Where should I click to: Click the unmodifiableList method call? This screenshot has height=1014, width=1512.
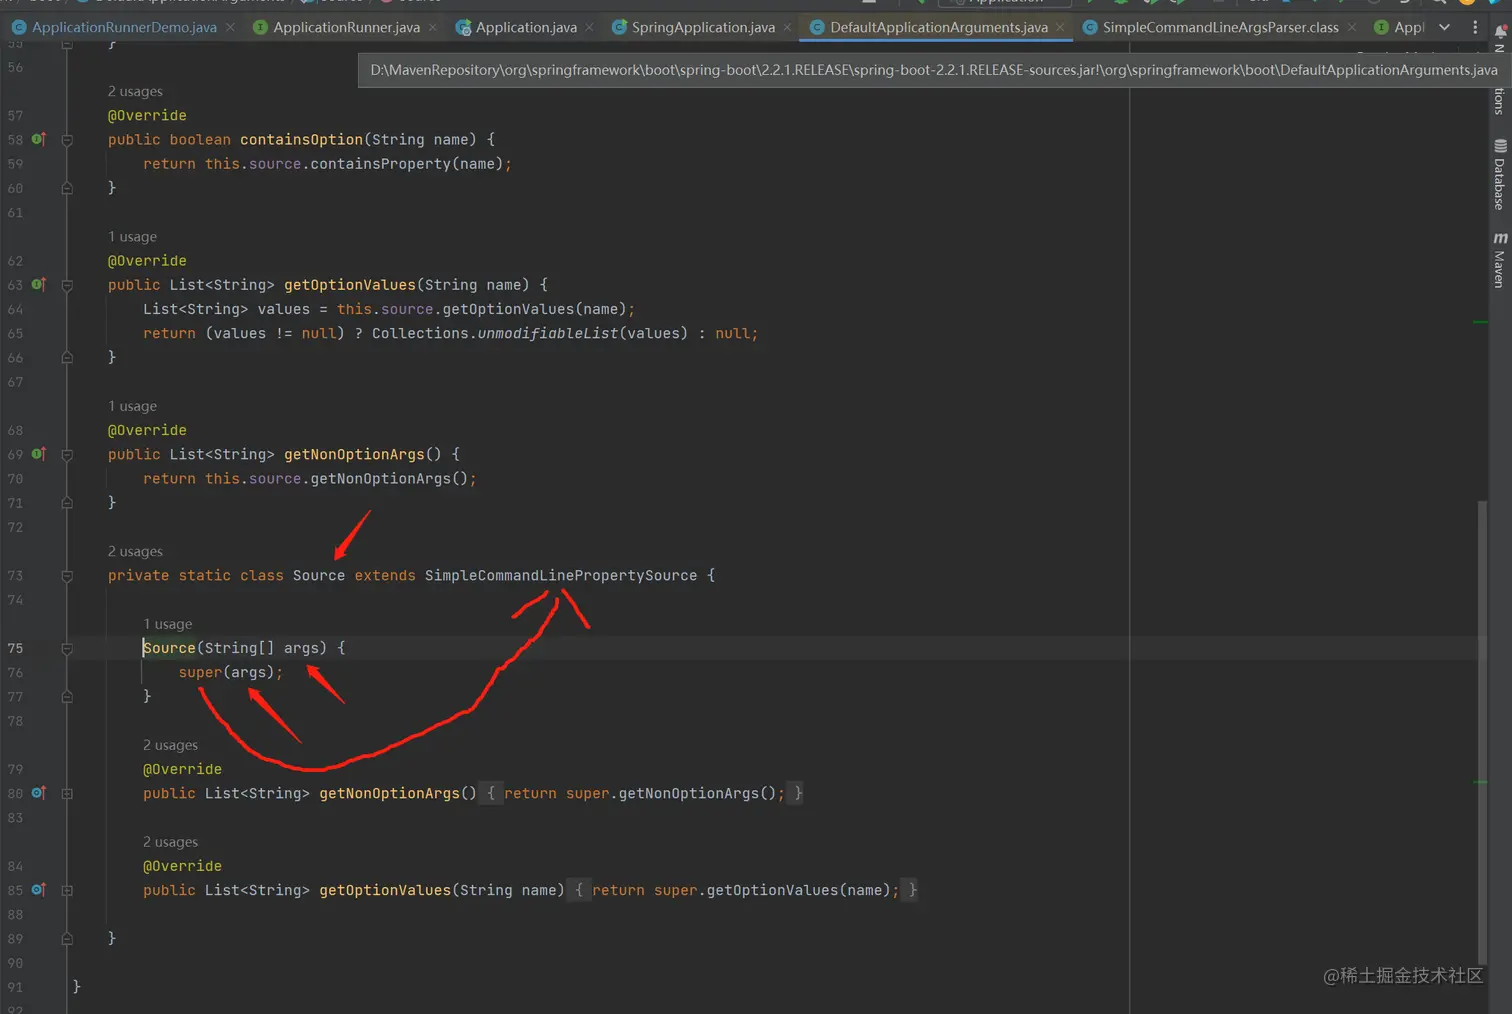pos(548,334)
